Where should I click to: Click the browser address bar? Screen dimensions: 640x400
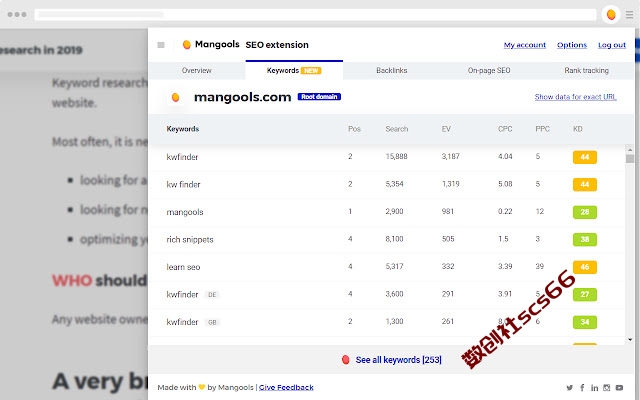pos(315,15)
